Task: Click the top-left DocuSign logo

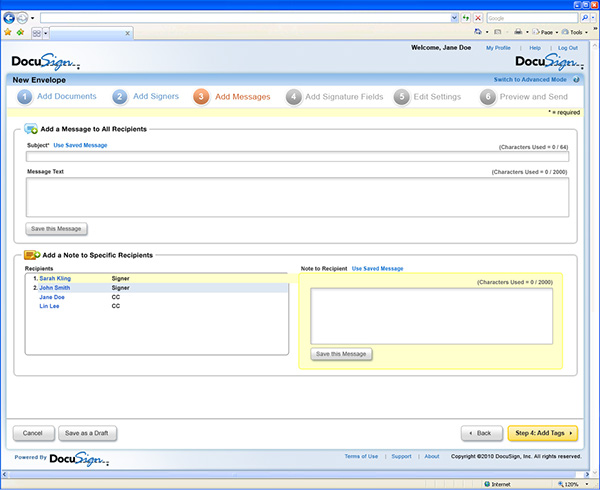Action: click(x=46, y=62)
